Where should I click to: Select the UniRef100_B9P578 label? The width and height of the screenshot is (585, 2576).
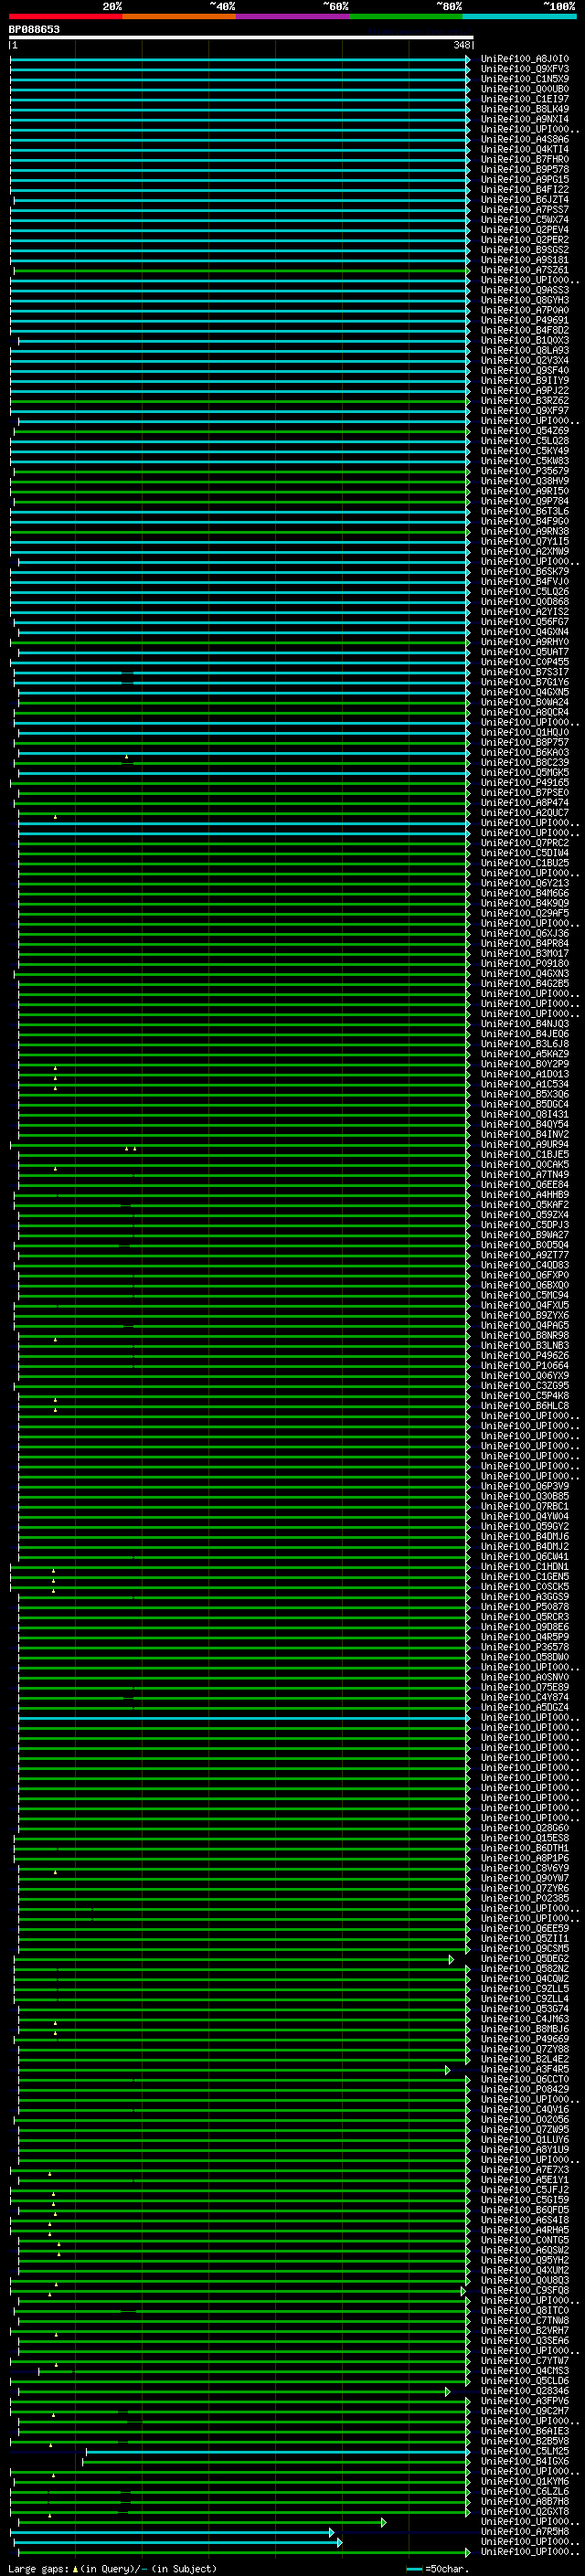pyautogui.click(x=525, y=169)
